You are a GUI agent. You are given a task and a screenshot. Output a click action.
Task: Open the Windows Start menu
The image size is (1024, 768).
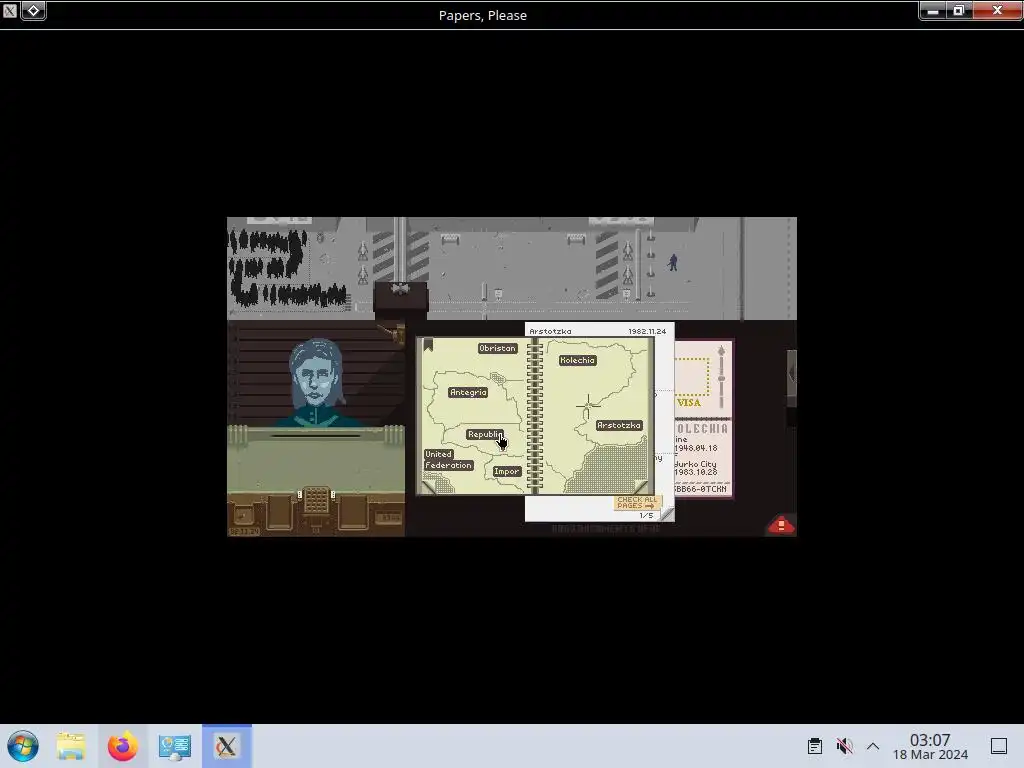(23, 746)
